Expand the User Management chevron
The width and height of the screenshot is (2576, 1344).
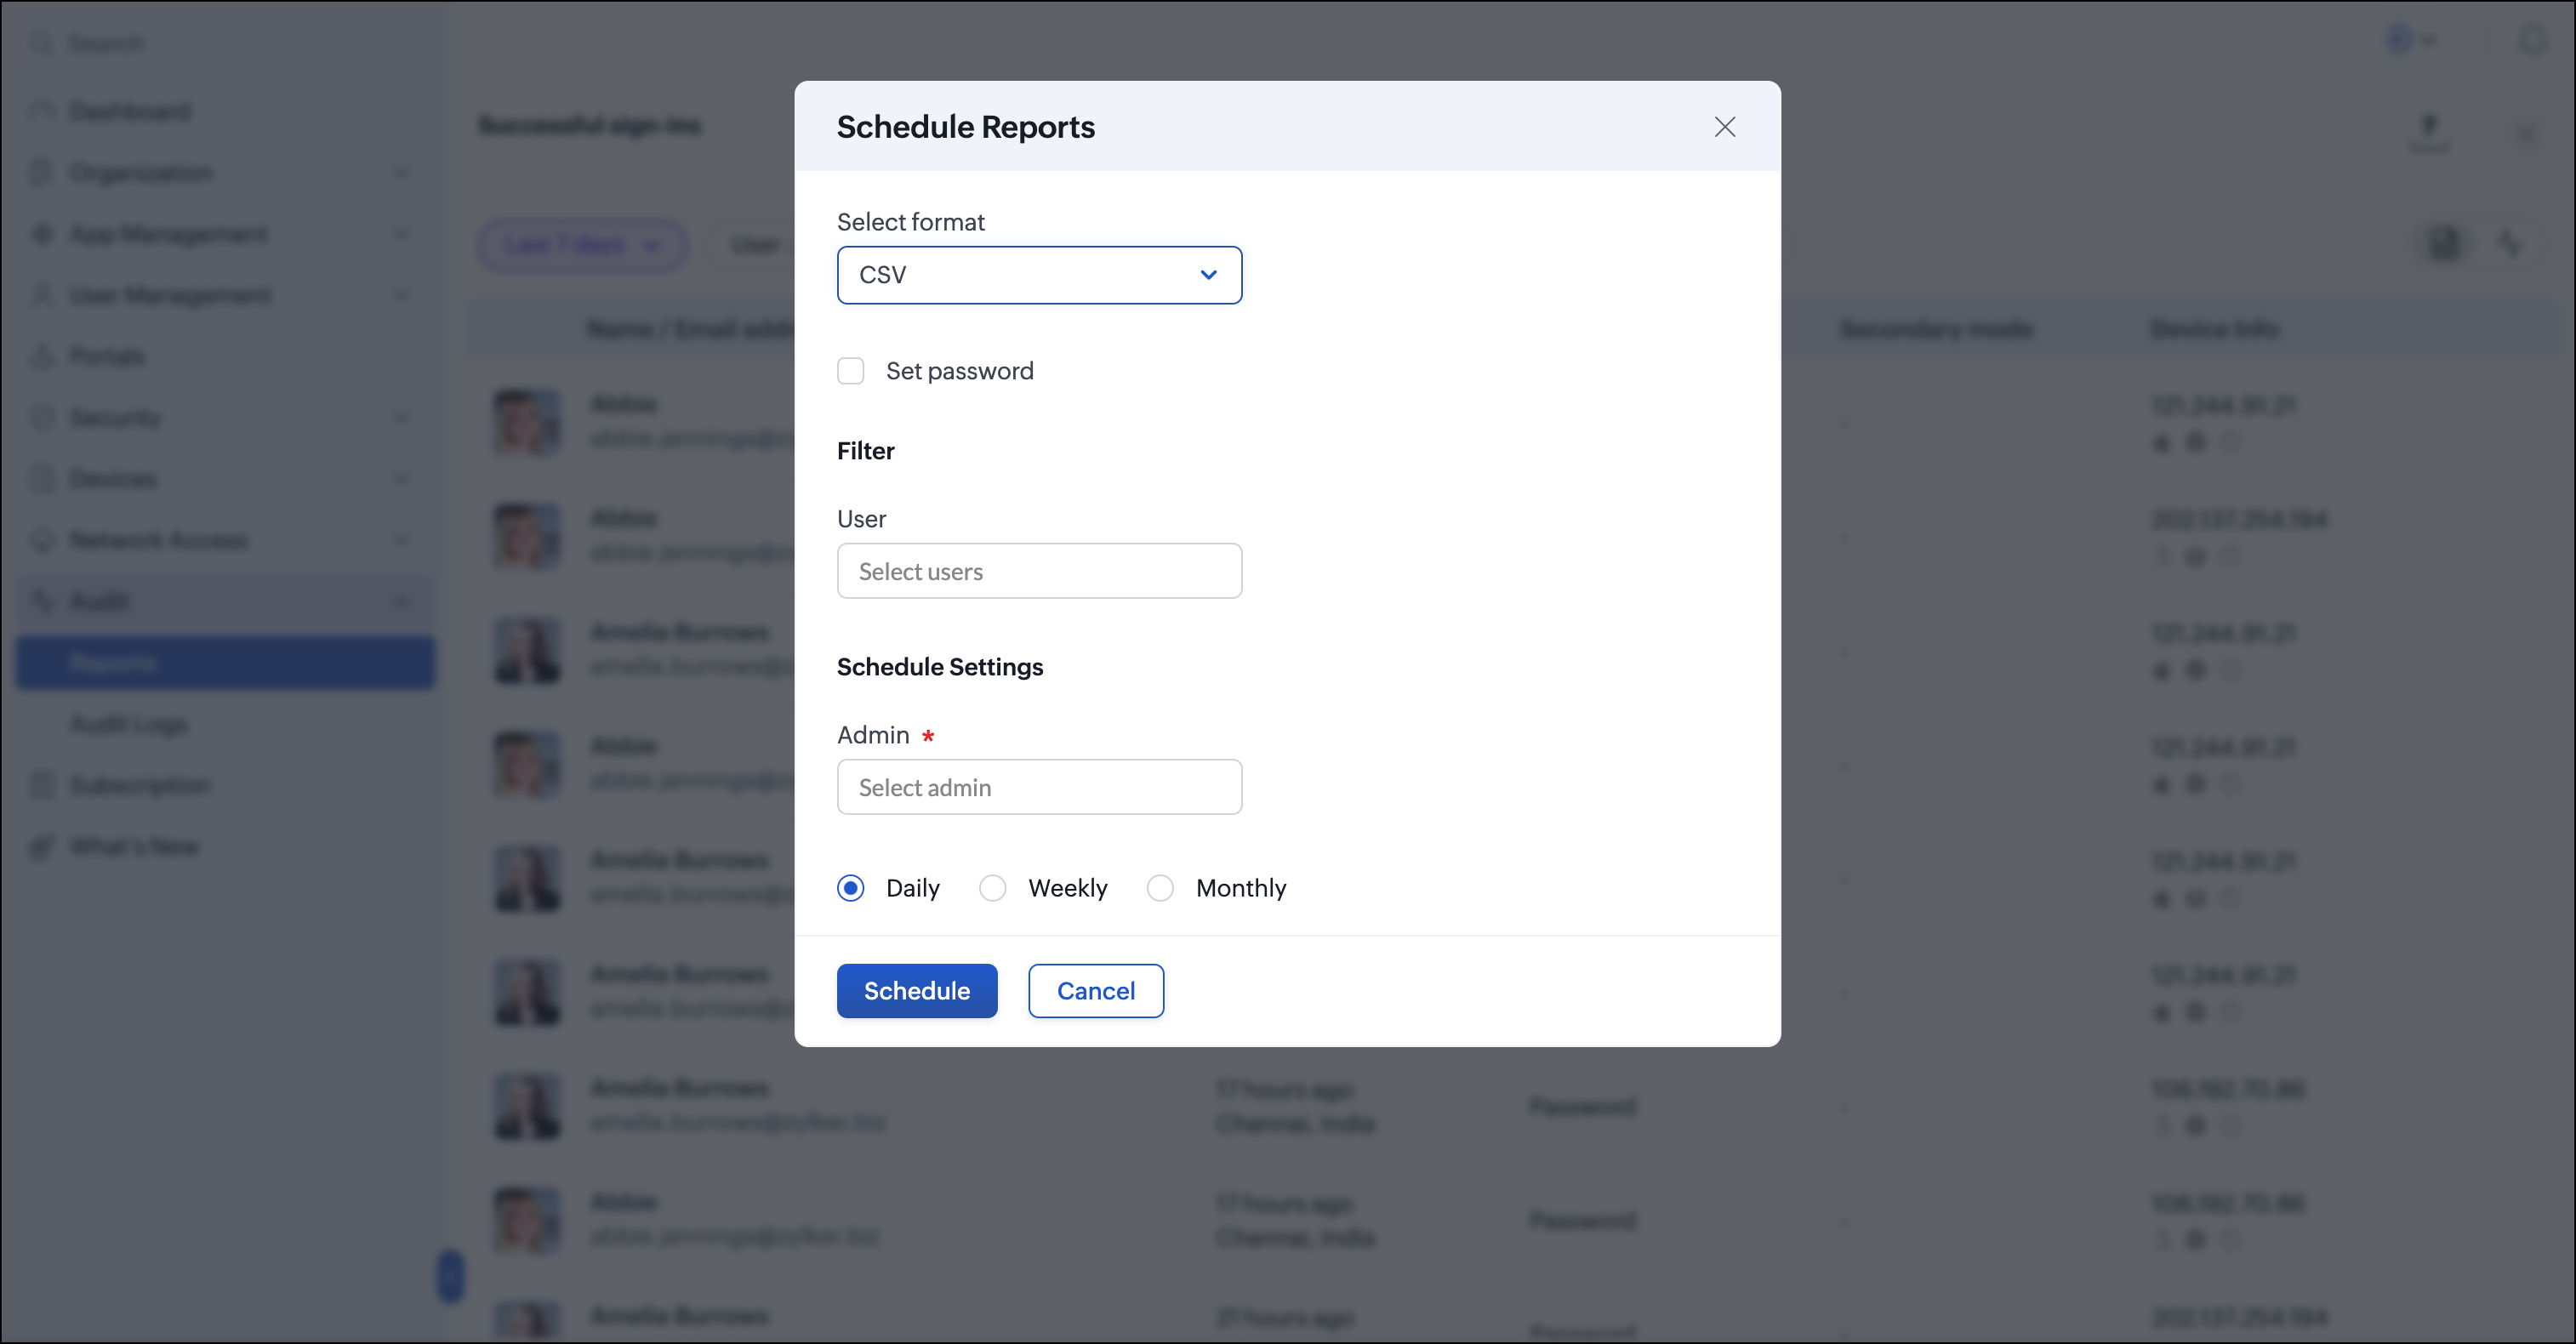[402, 295]
